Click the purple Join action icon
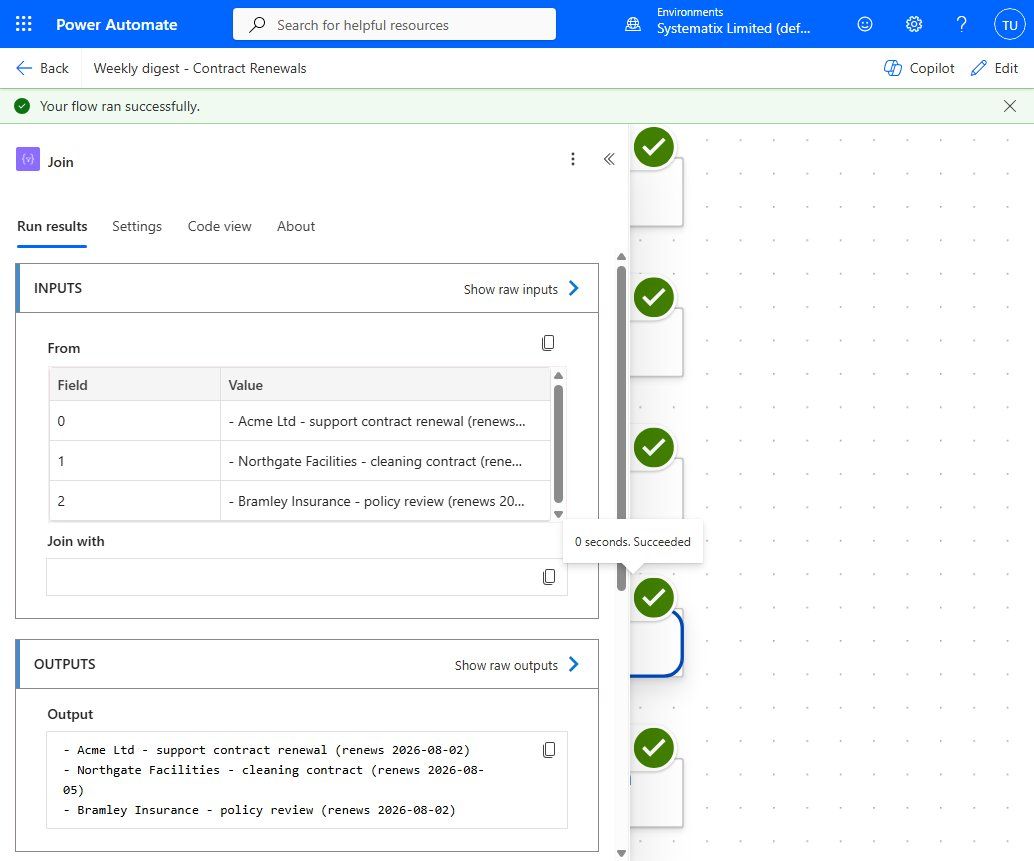This screenshot has width=1034, height=861. pos(28,159)
